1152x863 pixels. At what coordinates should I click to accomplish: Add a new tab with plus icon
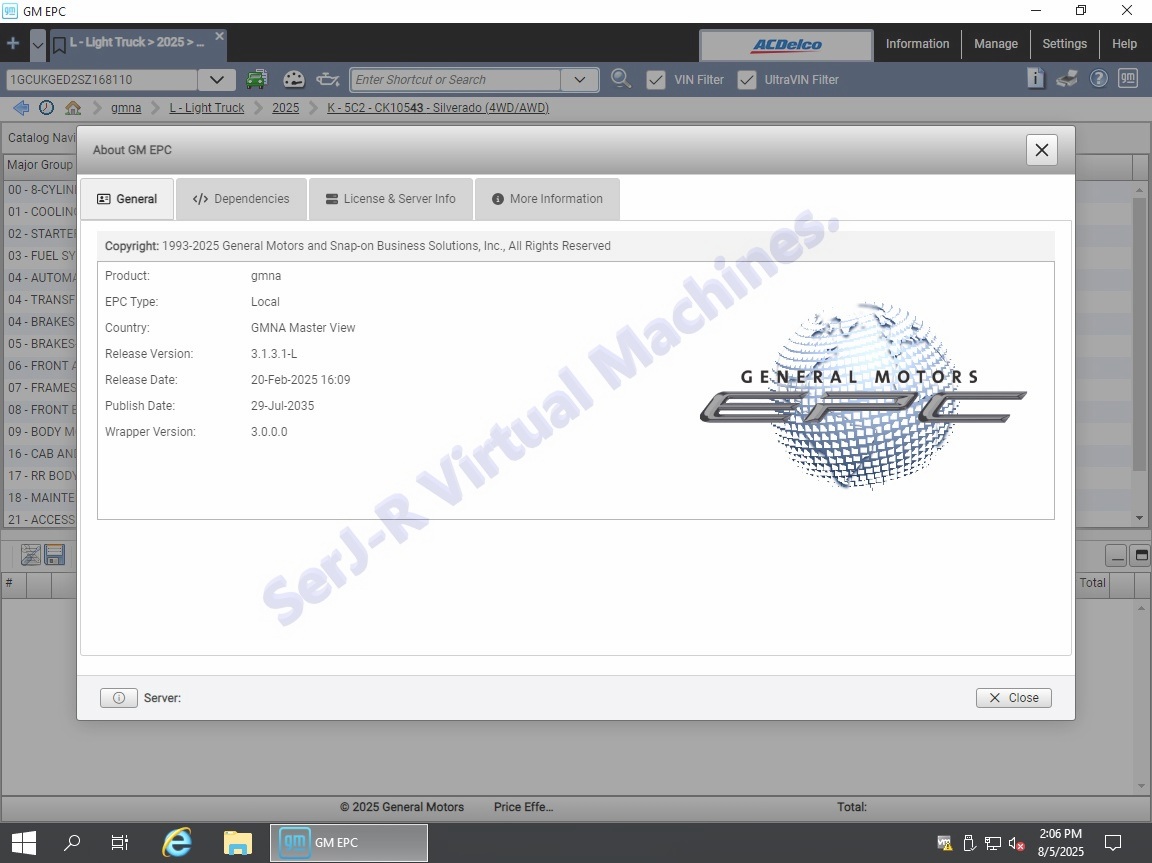point(13,43)
